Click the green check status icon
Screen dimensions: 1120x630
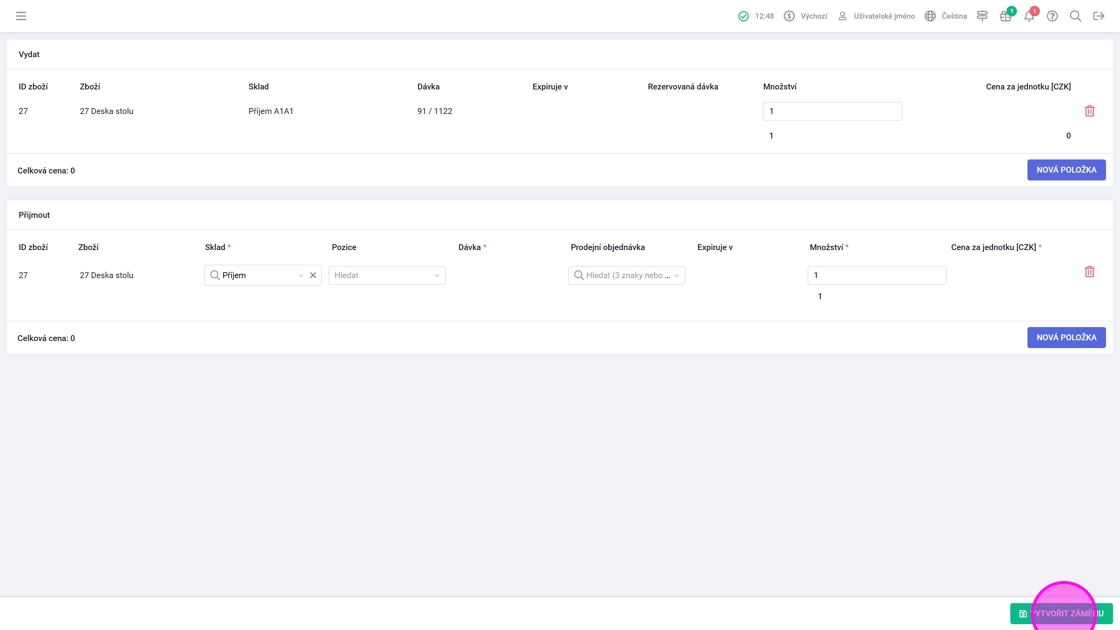[x=744, y=16]
